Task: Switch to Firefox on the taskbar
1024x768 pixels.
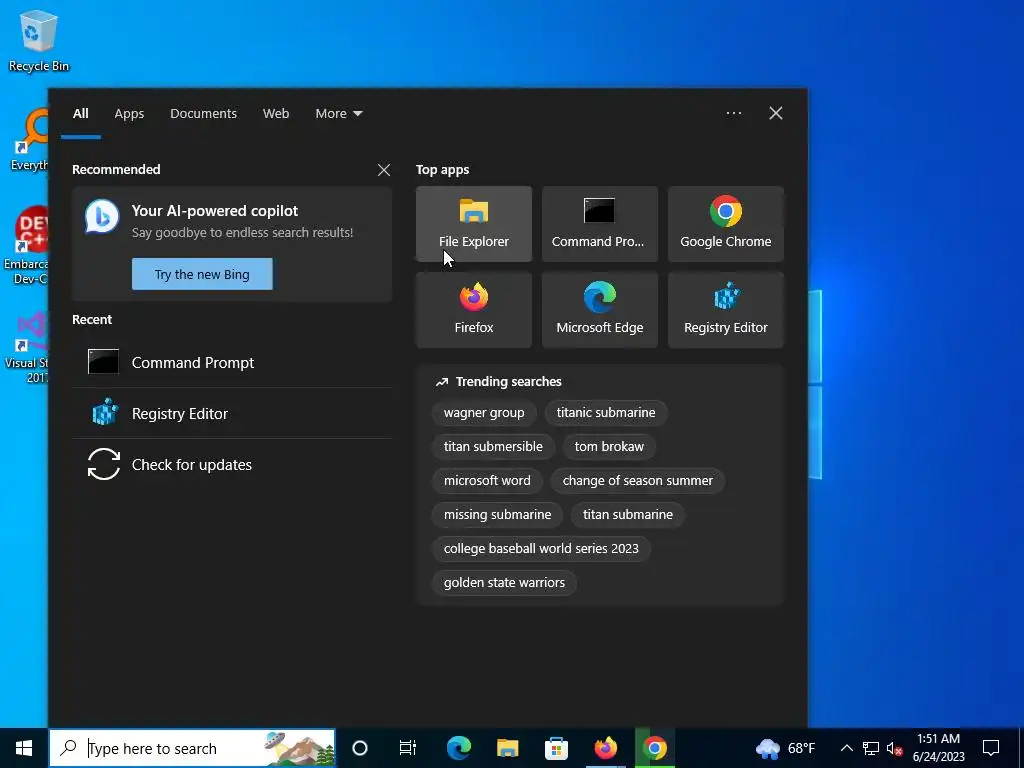Action: pos(605,748)
